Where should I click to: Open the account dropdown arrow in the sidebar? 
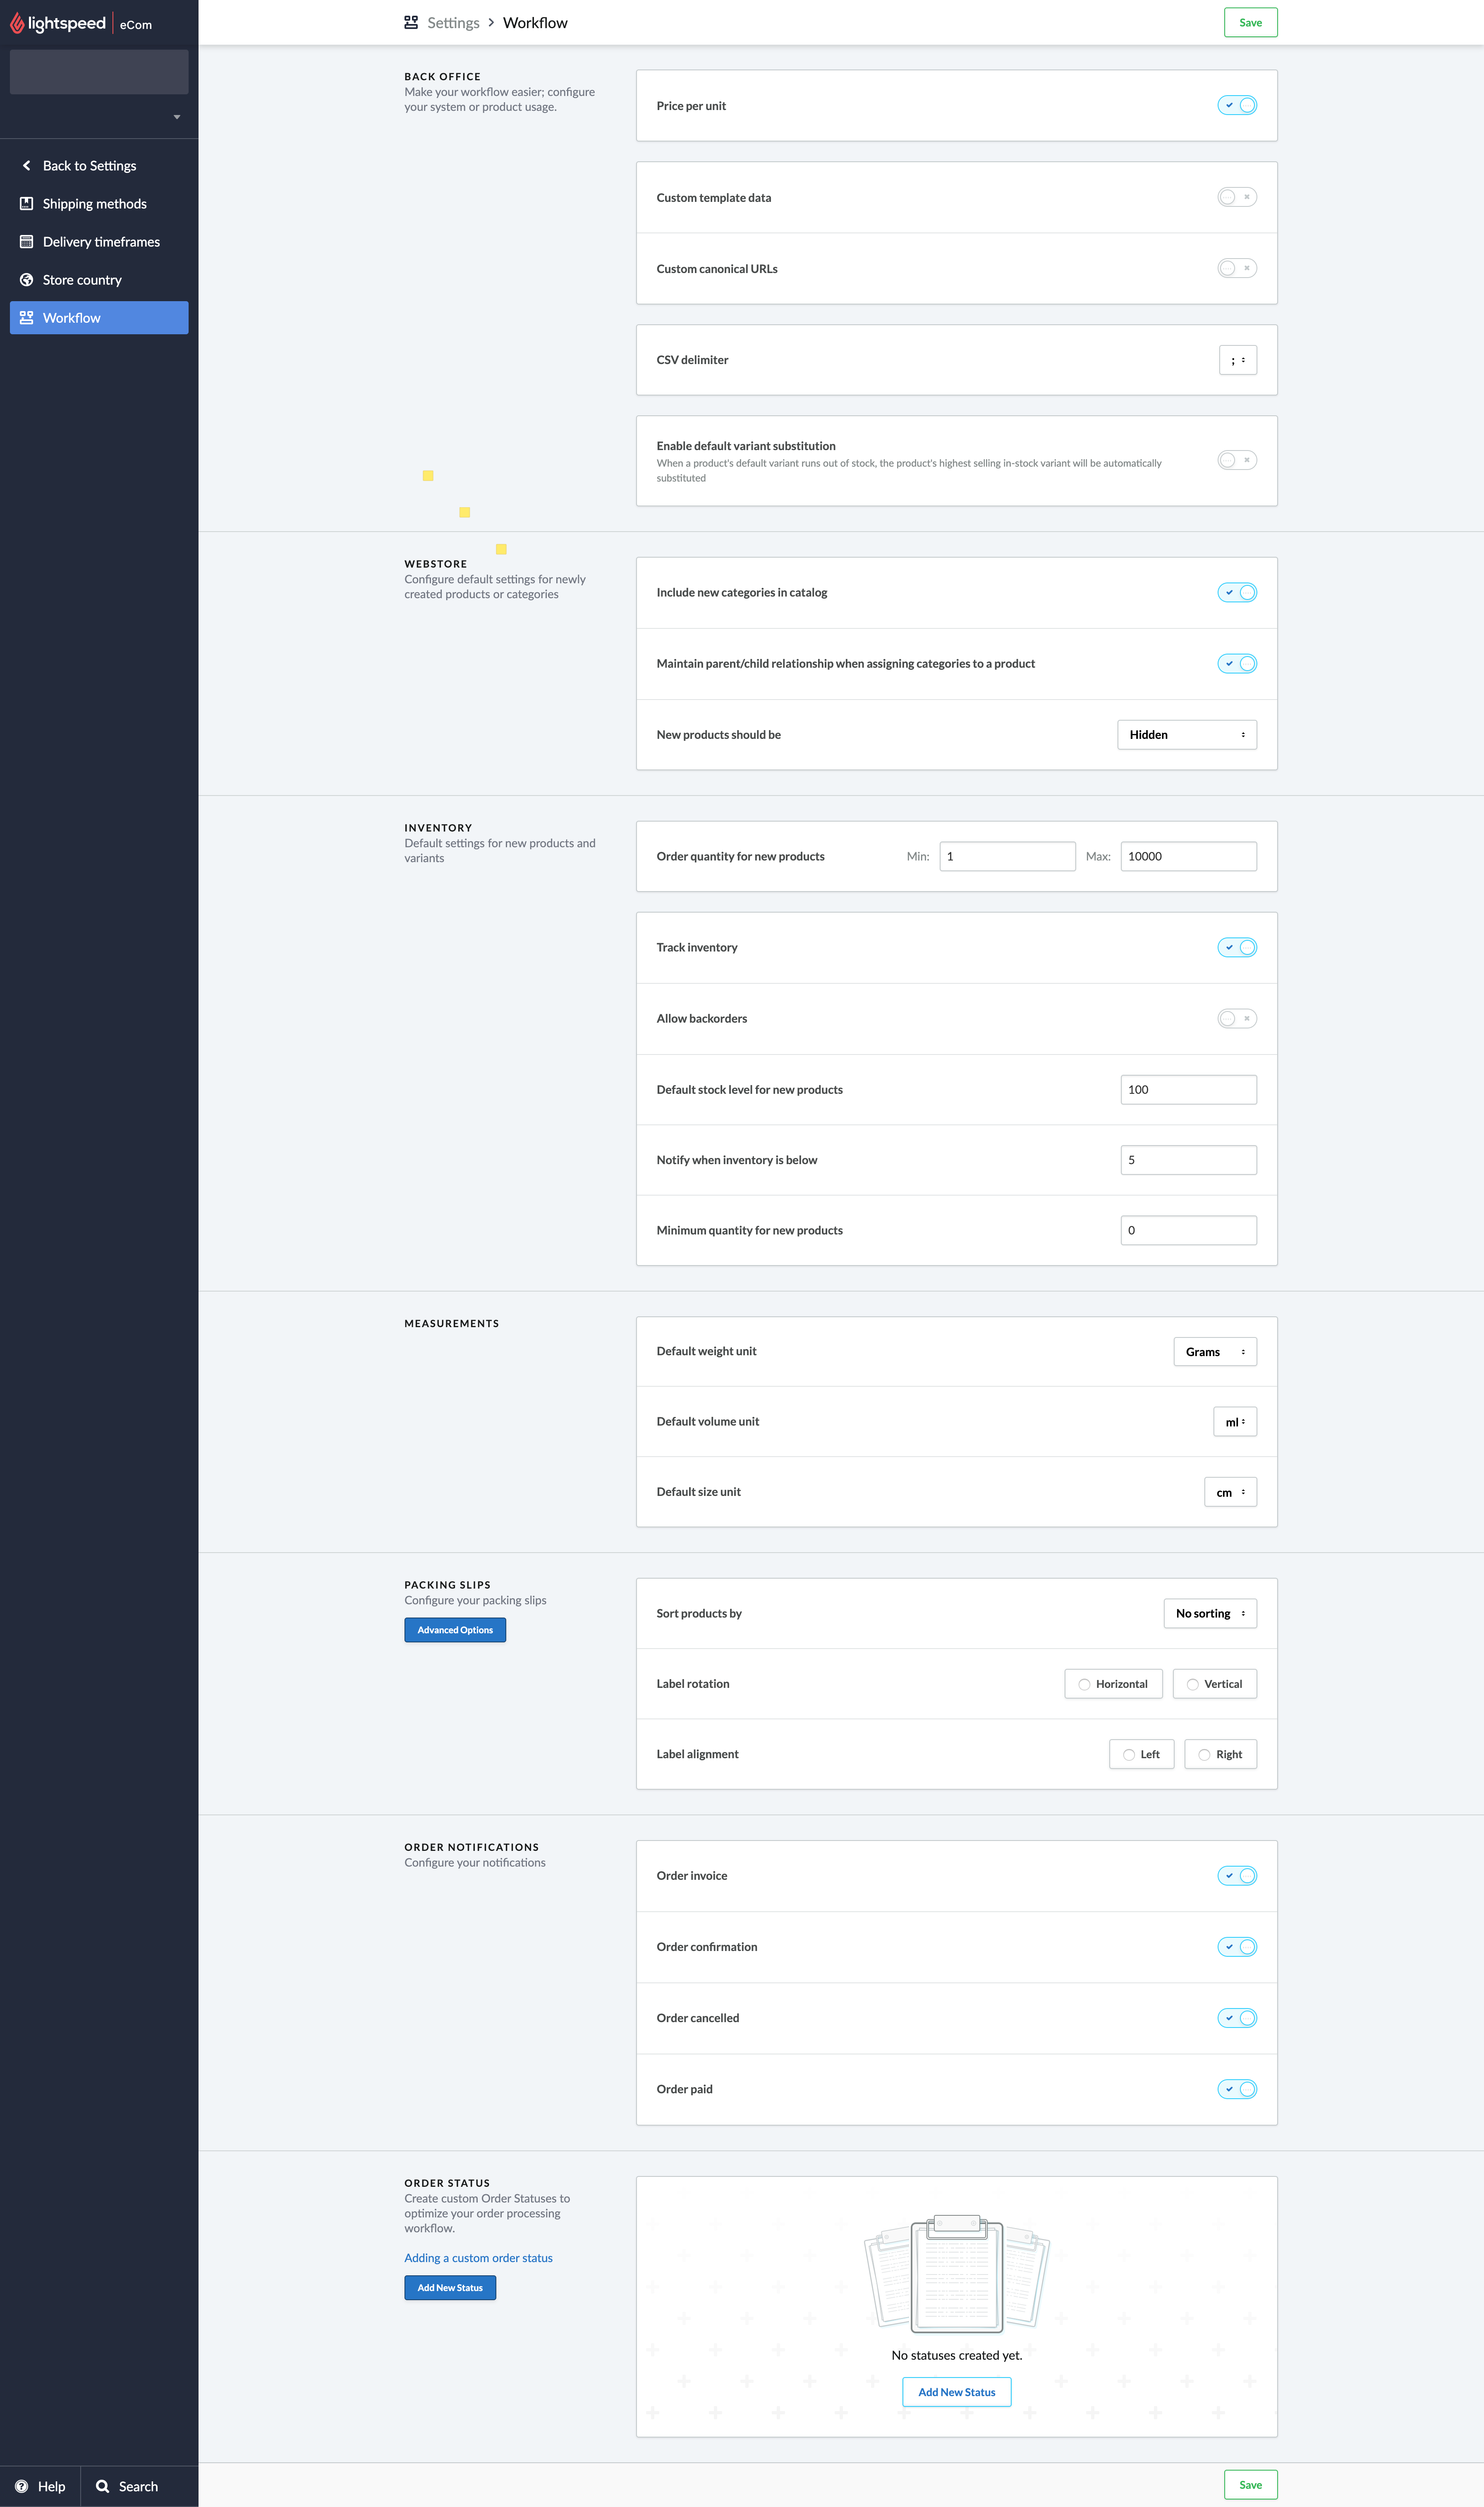177,117
